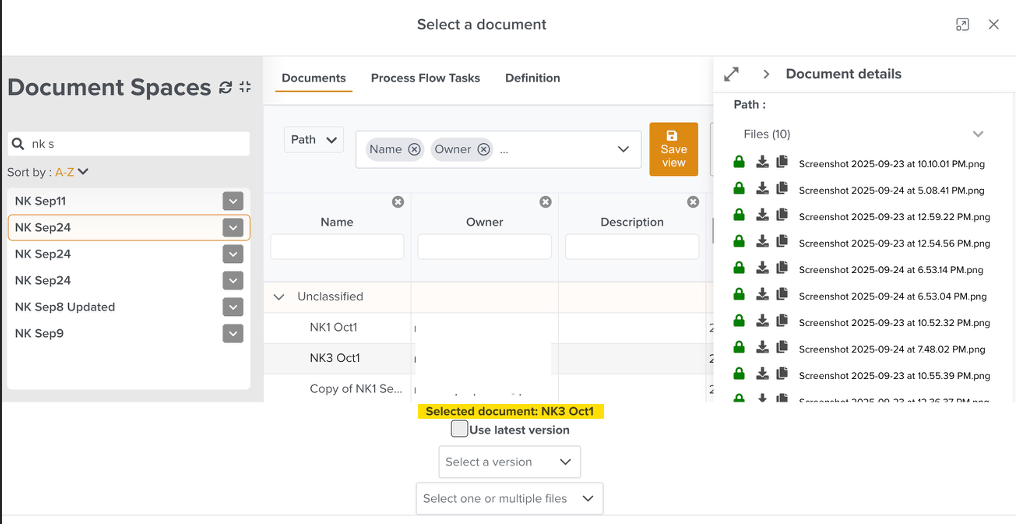Copy Screenshot 2025-09-24 at 5.08.41 PM.png file
1016x524 pixels.
coord(782,189)
